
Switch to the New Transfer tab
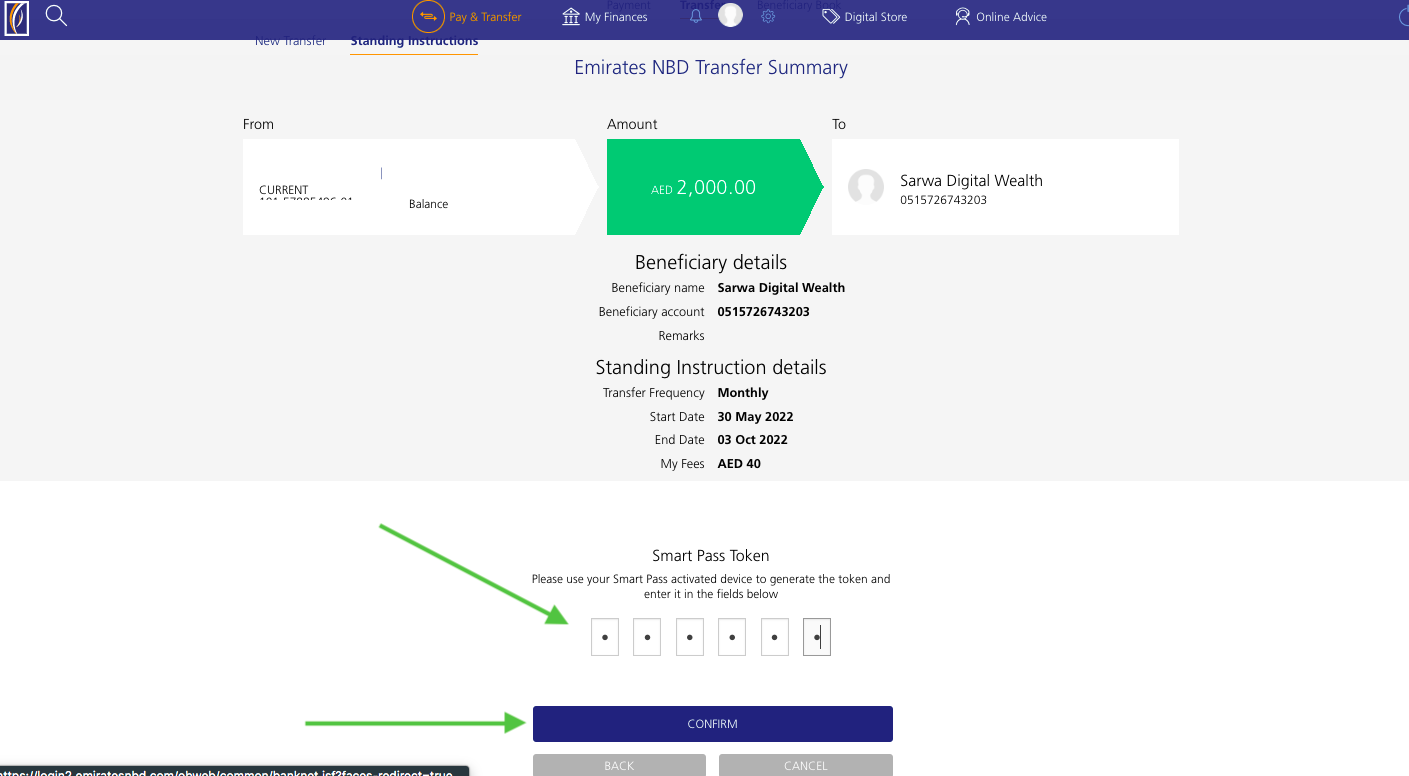point(290,40)
